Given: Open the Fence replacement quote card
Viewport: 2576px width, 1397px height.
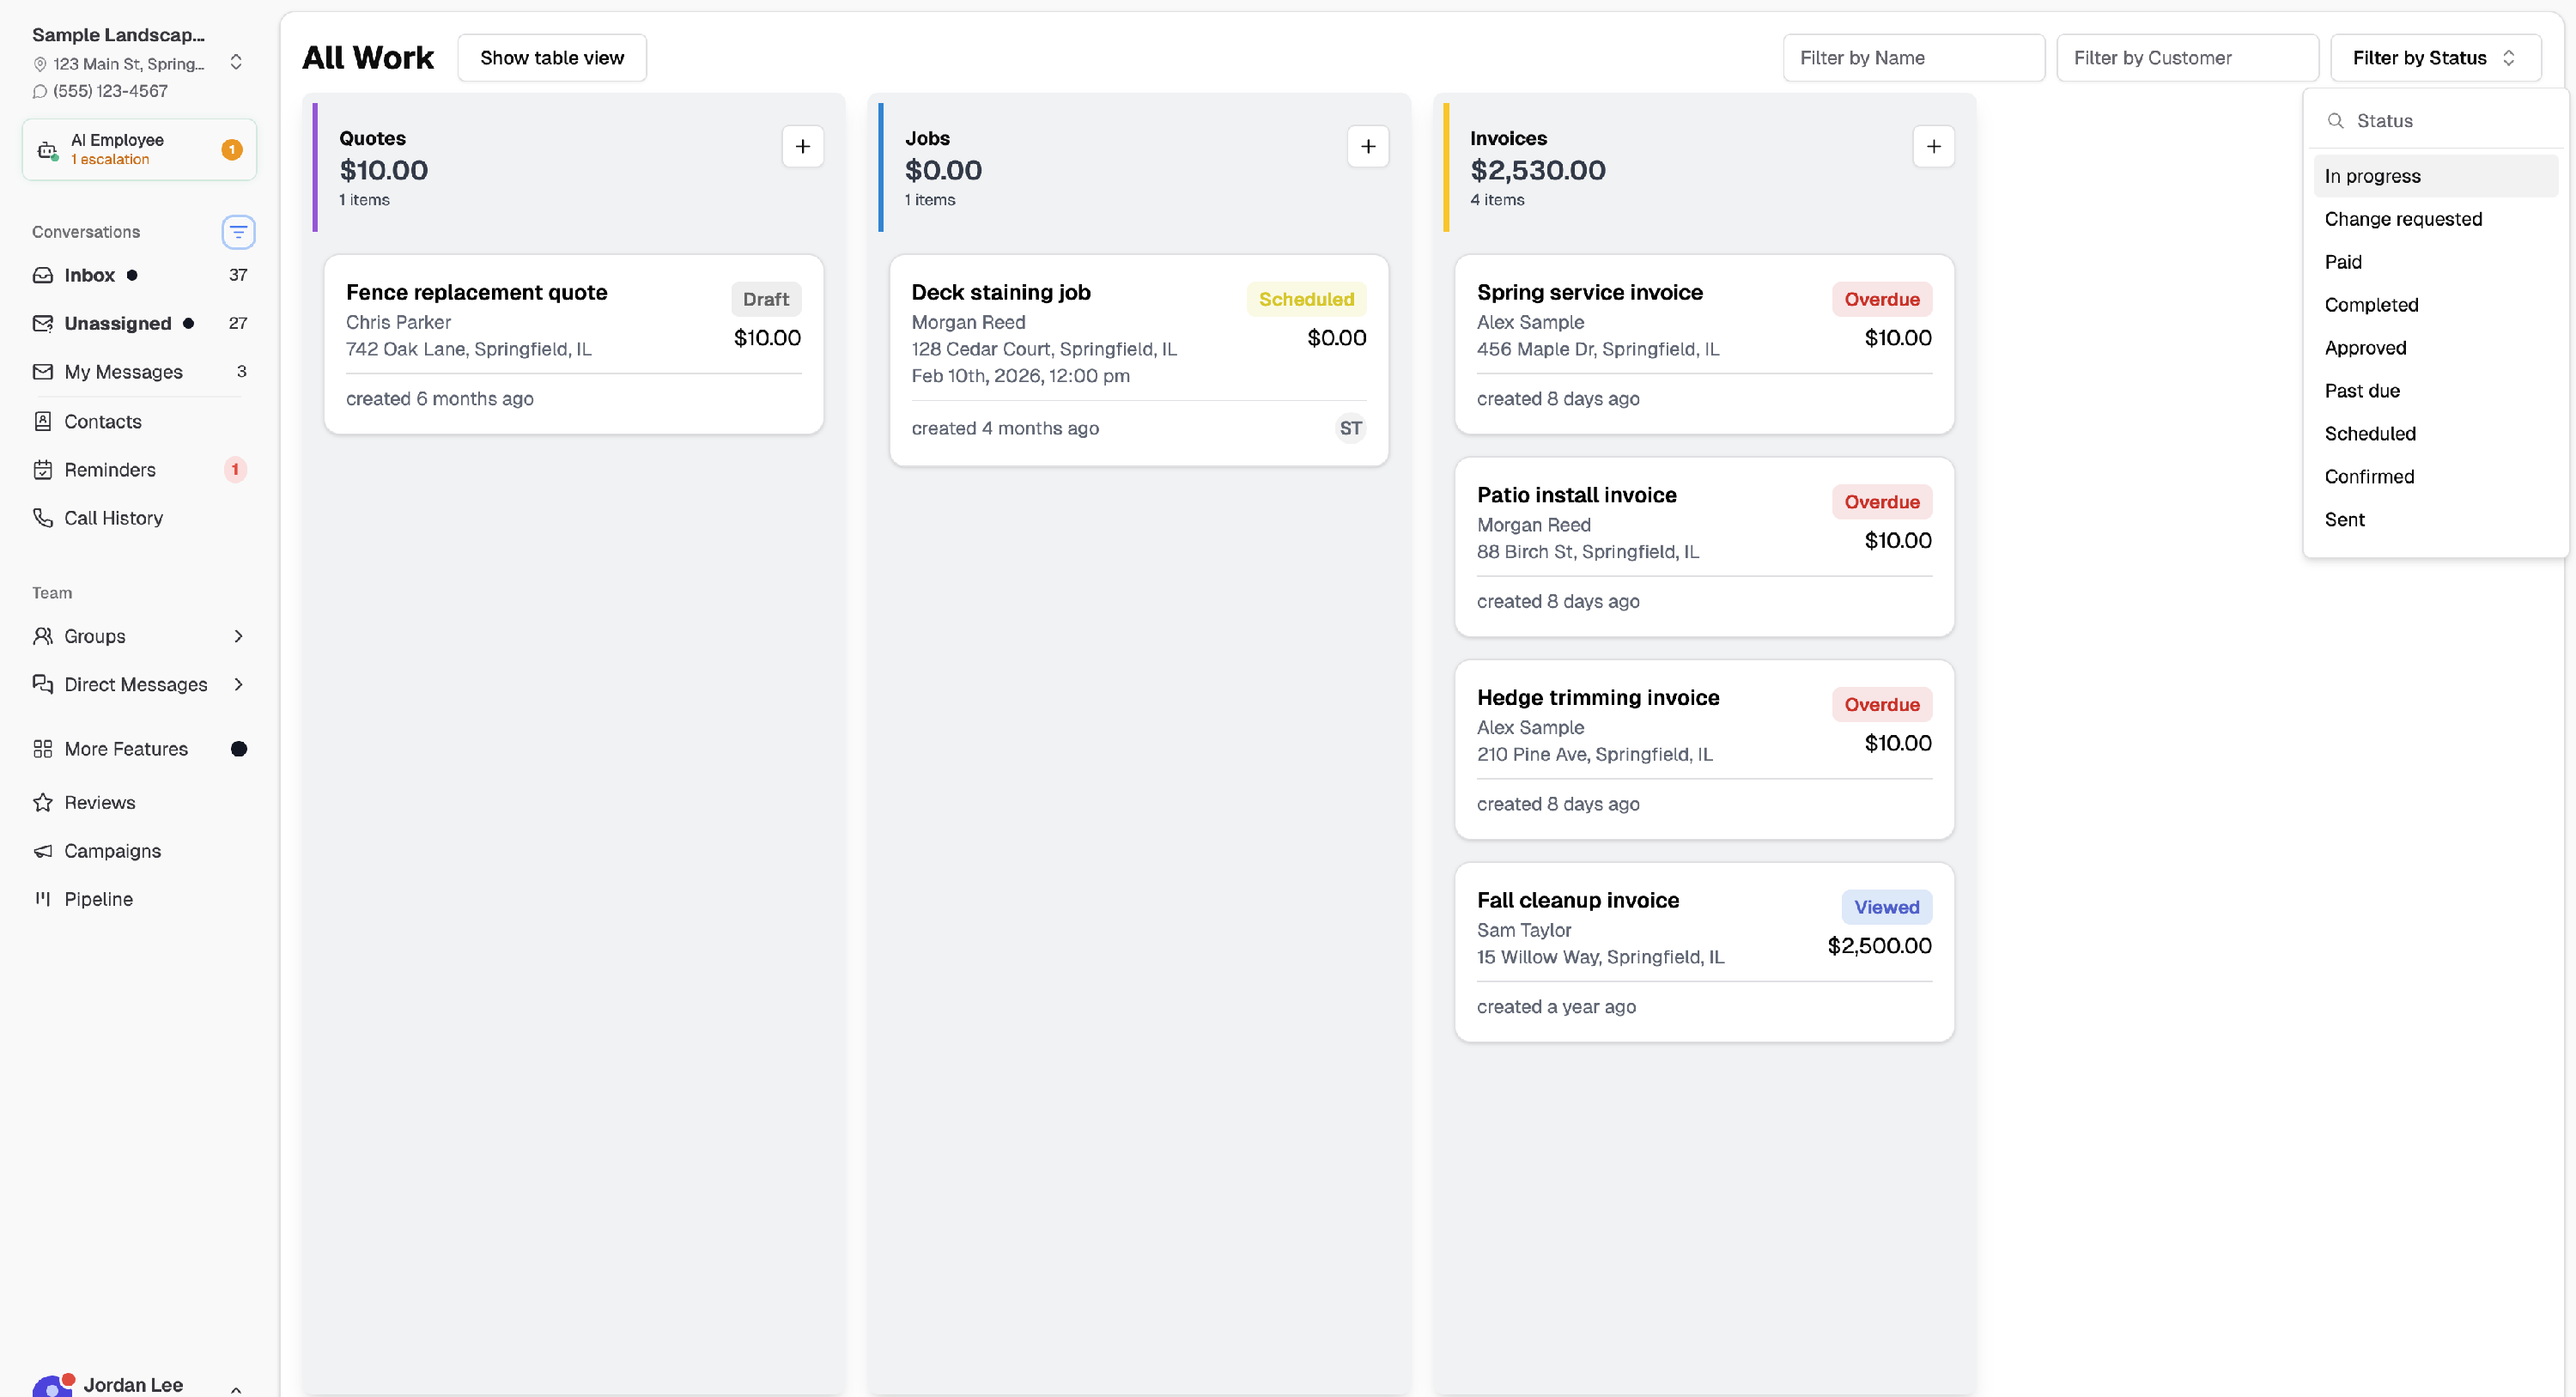Looking at the screenshot, I should 574,344.
